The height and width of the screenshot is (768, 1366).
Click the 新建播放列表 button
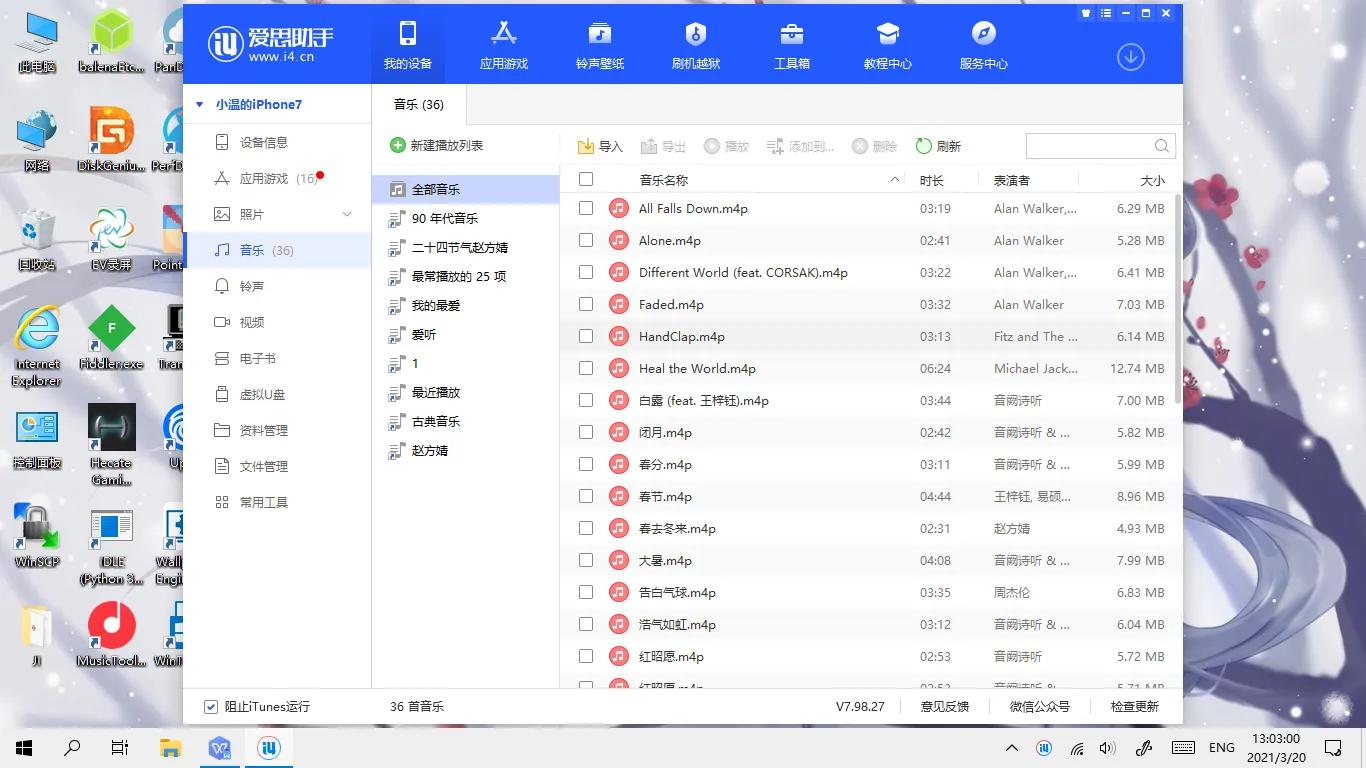click(440, 145)
